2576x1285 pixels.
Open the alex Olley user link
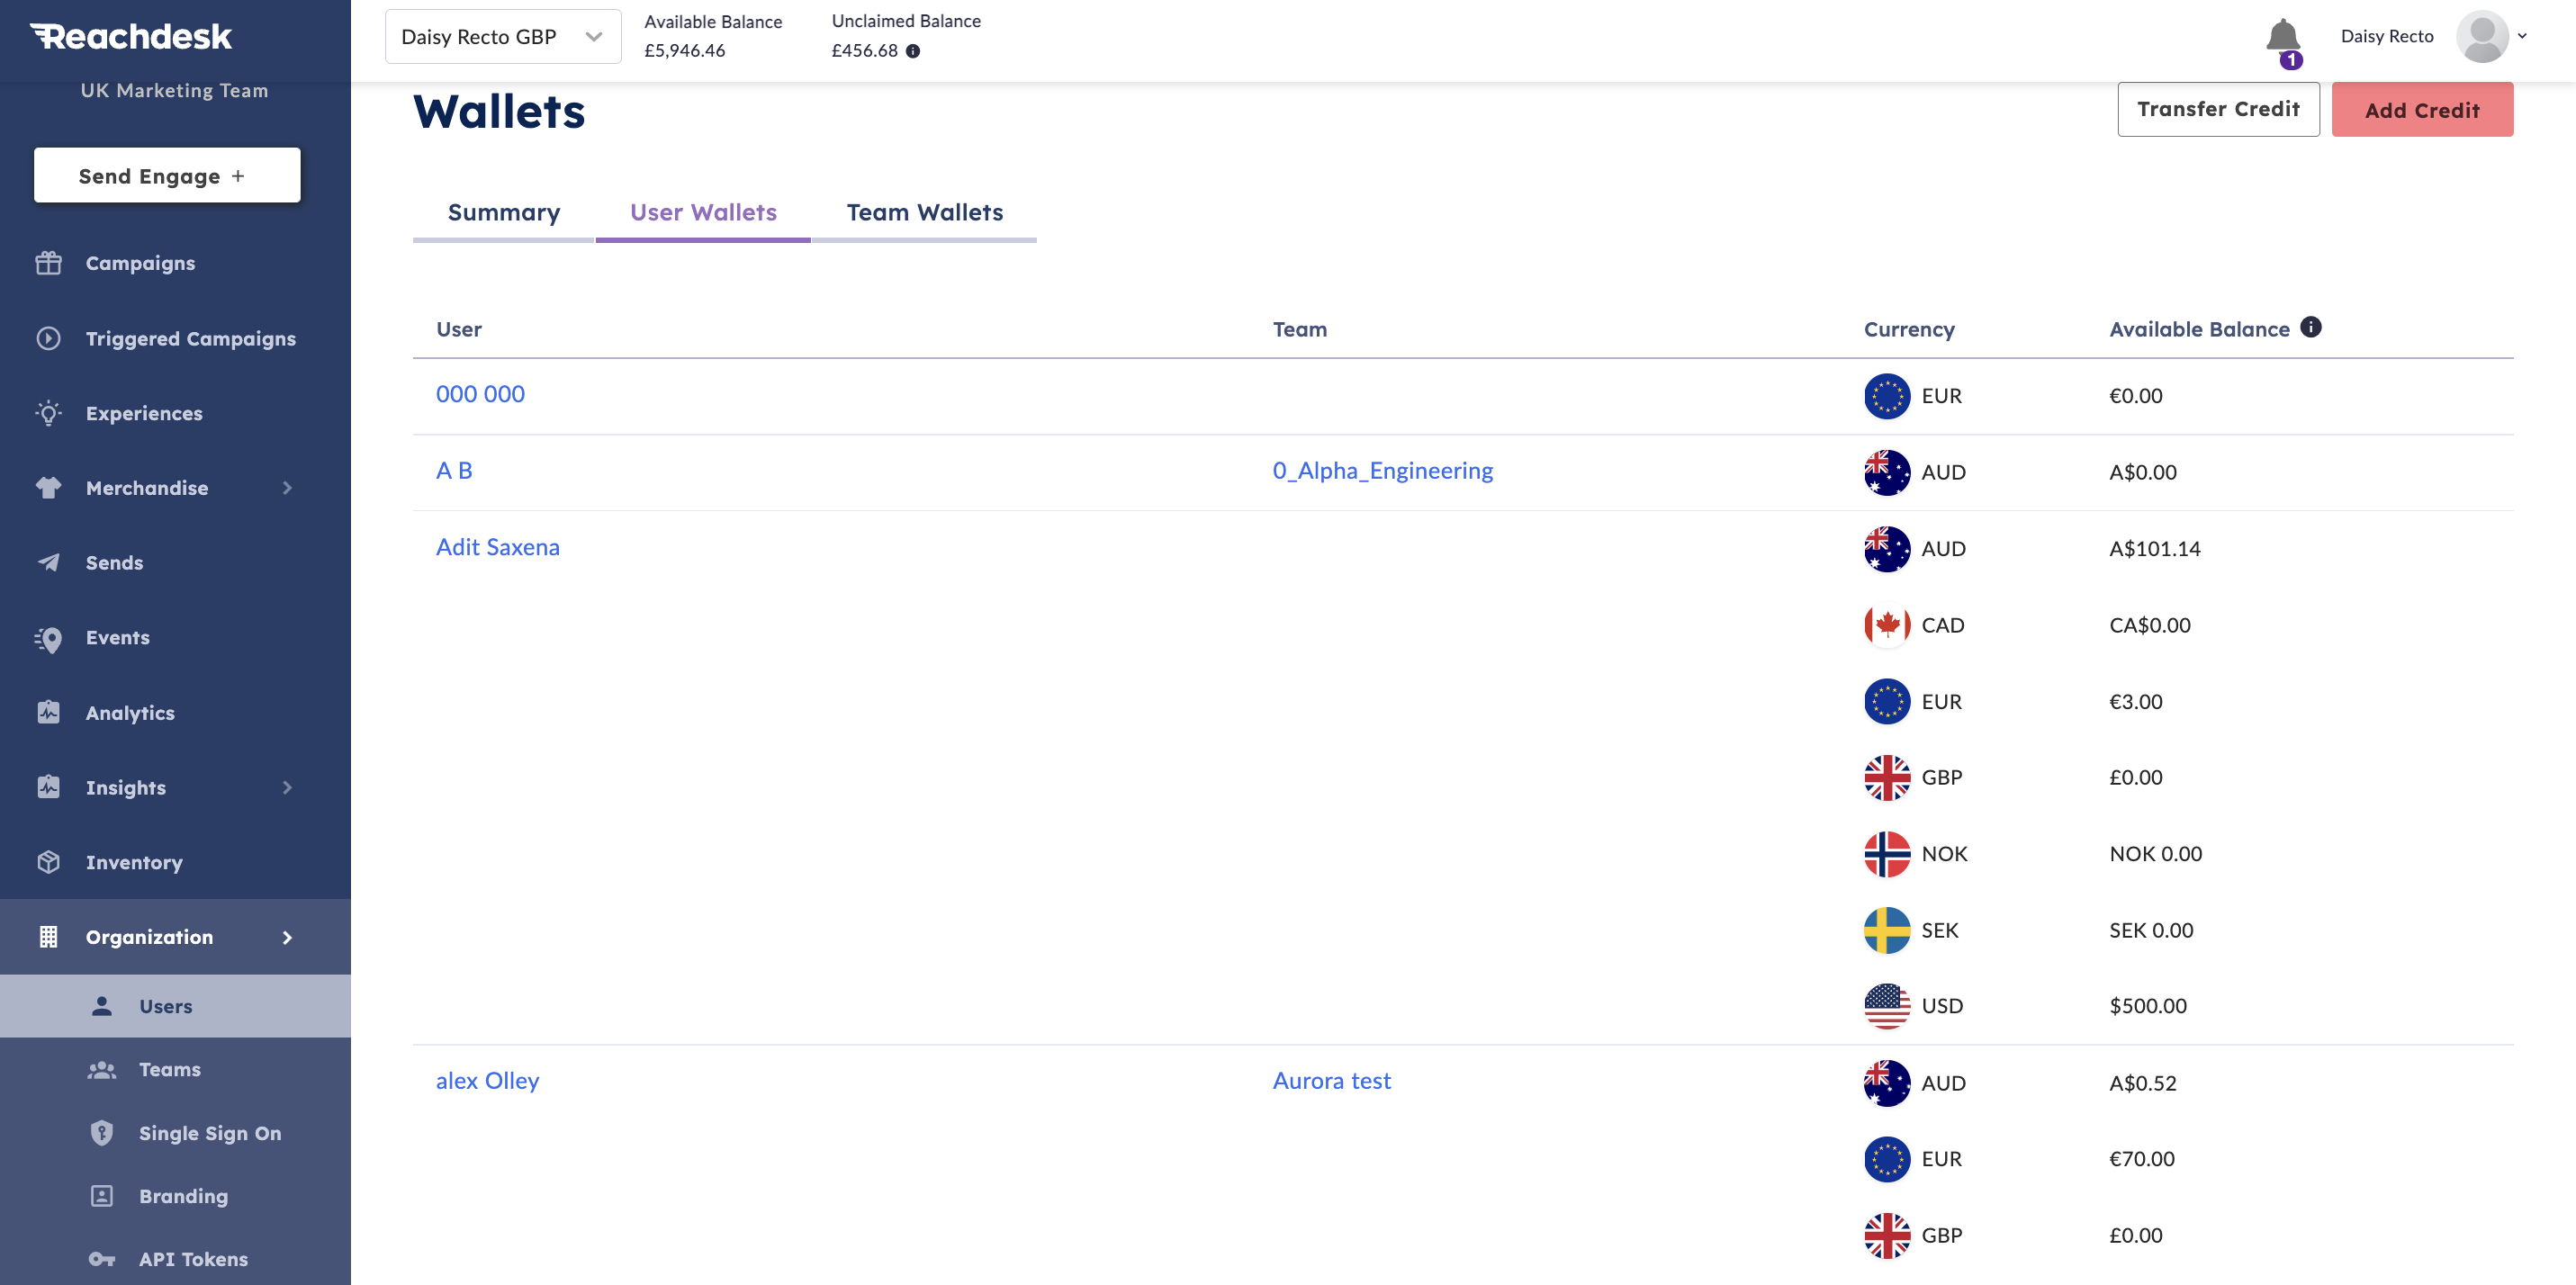coord(487,1081)
